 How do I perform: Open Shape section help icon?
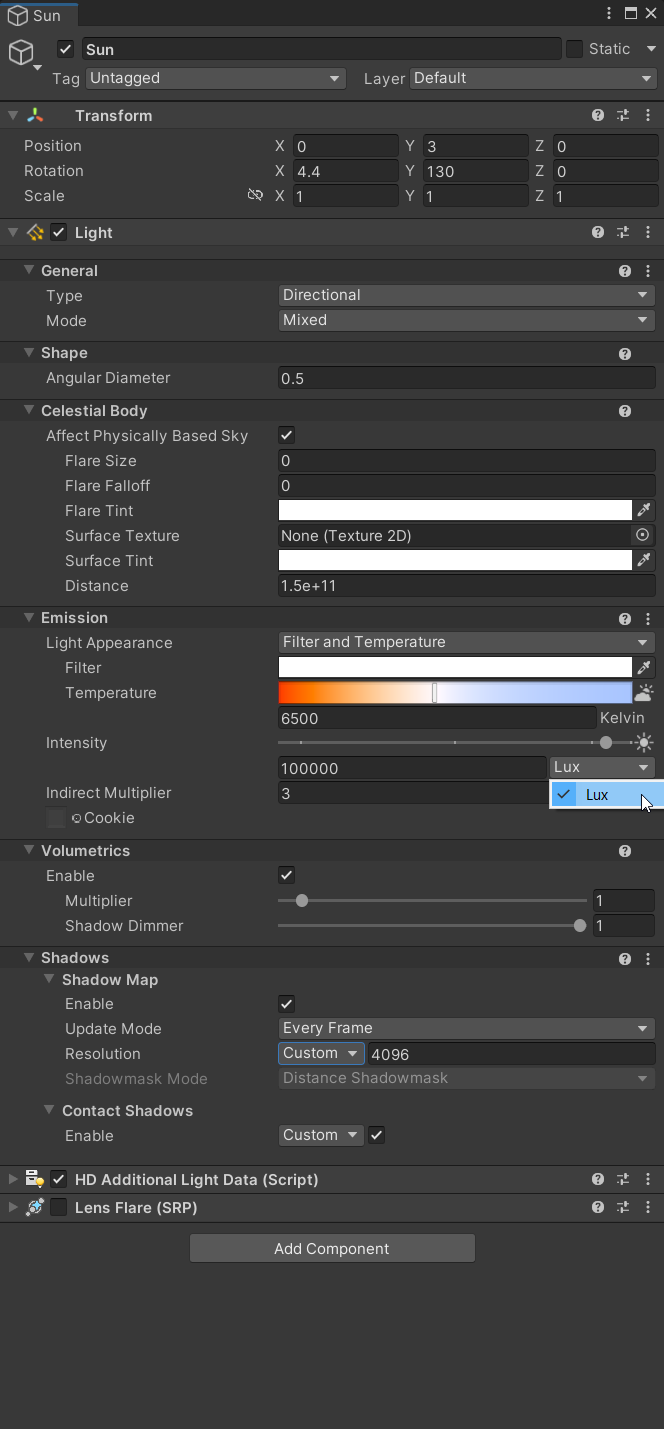[x=625, y=353]
